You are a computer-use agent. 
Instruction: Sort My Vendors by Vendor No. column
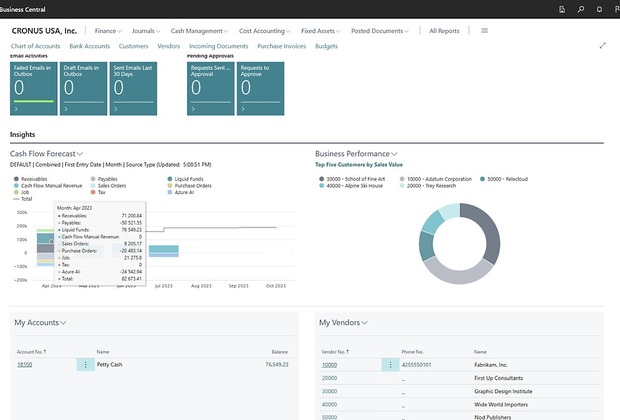(335, 352)
